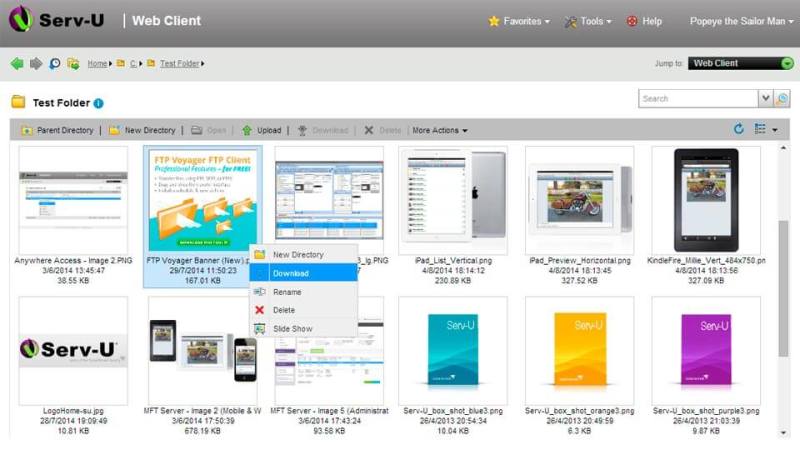Open the Favorites menu
Image resolution: width=800 pixels, height=450 pixels.
pos(519,21)
